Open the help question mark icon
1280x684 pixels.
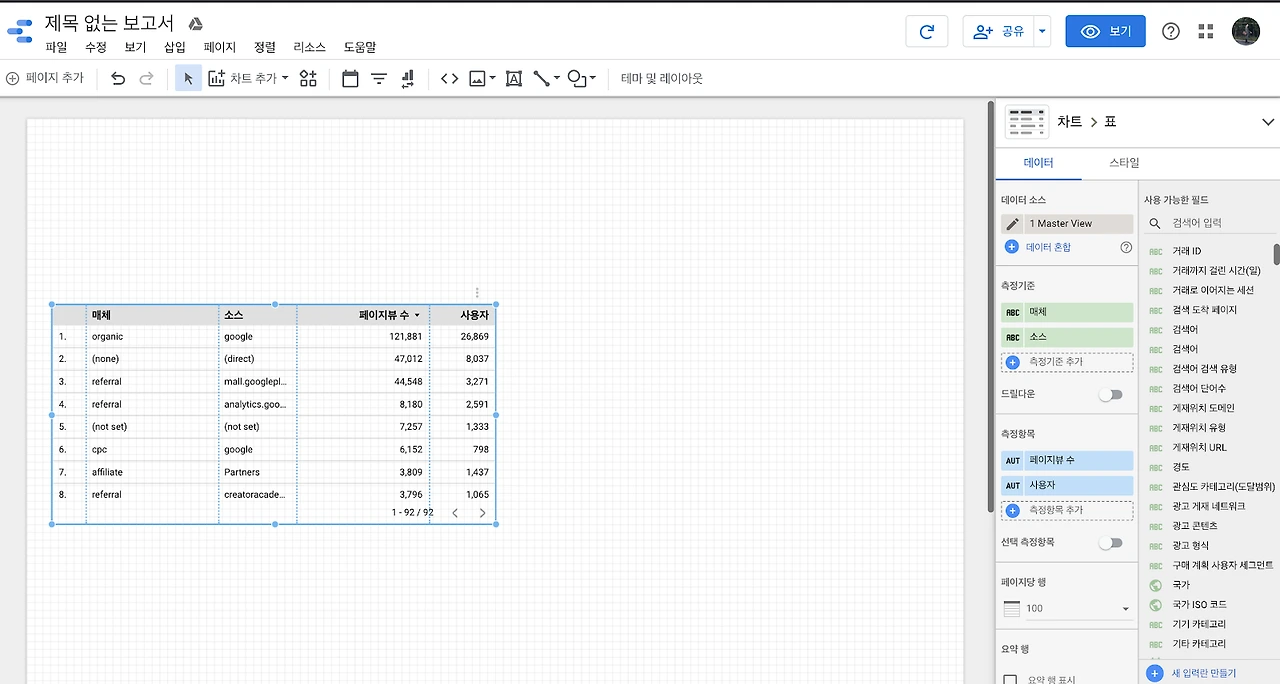[x=1171, y=31]
